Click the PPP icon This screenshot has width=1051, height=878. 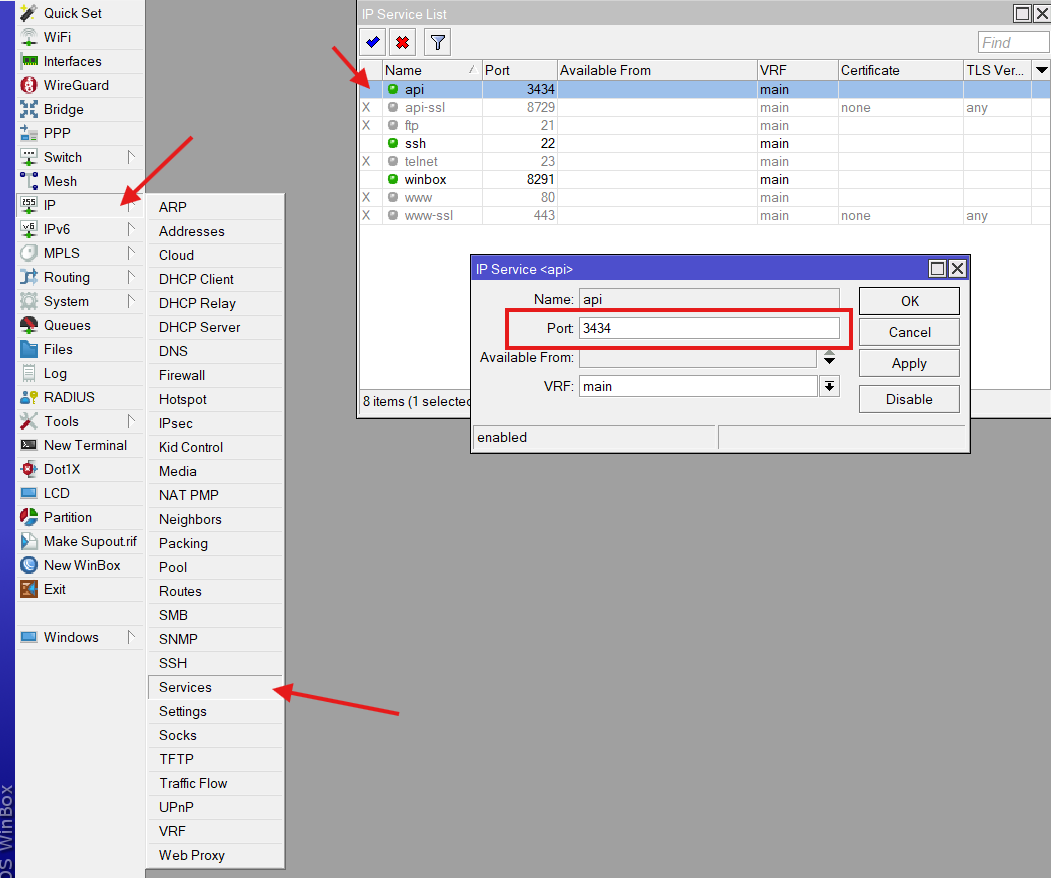pyautogui.click(x=29, y=133)
